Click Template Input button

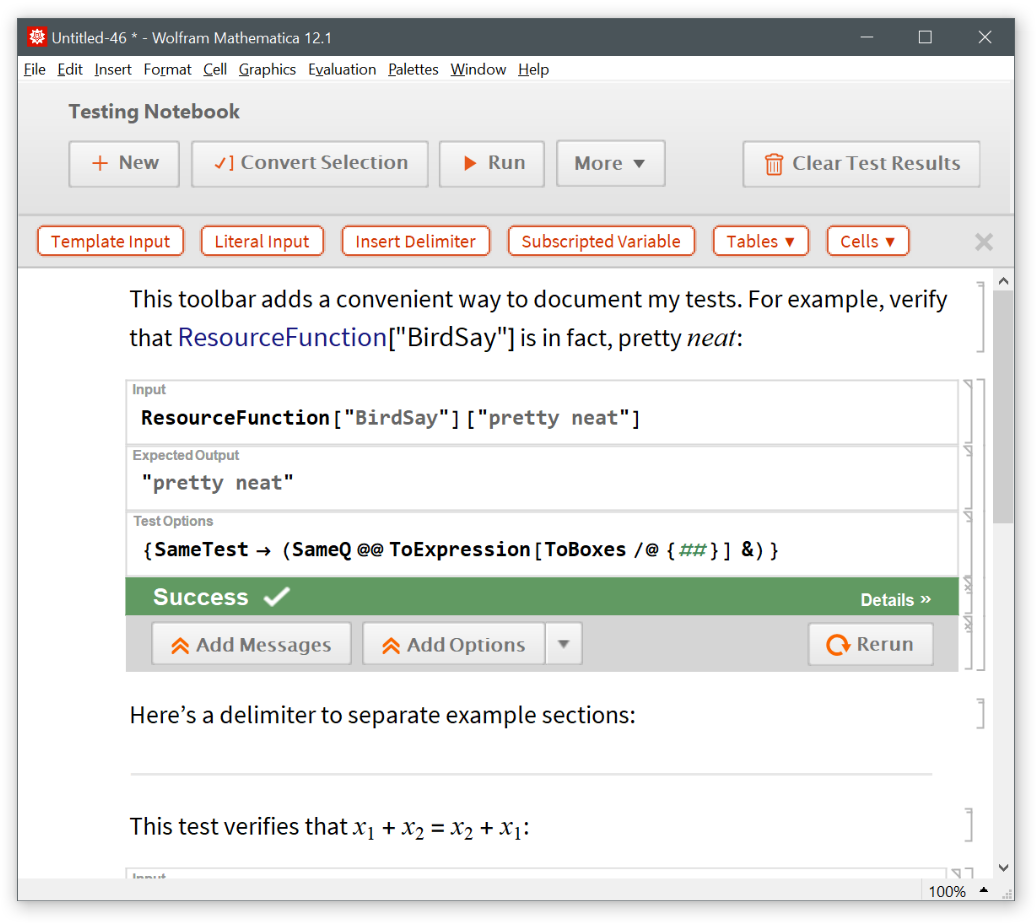[x=111, y=242]
